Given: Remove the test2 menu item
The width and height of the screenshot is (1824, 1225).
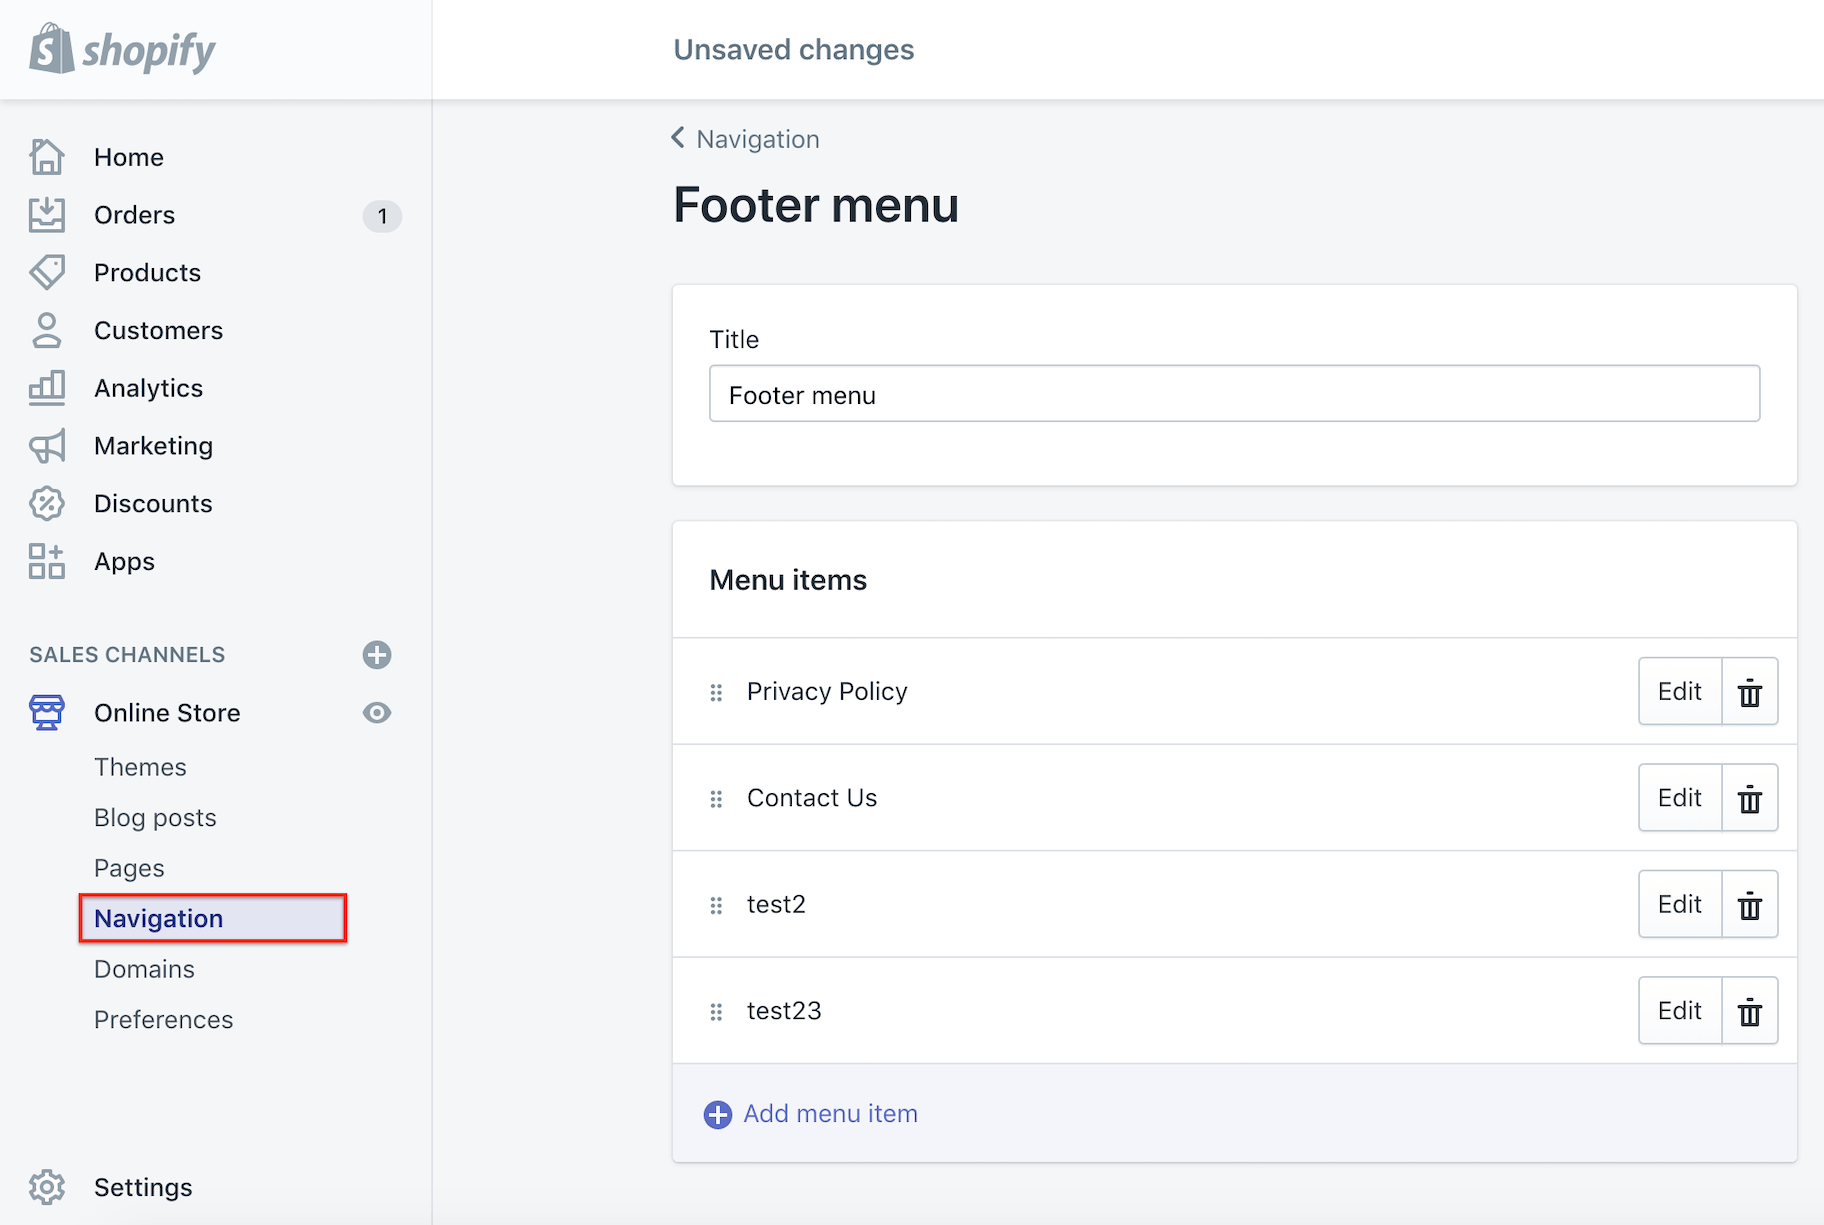Looking at the screenshot, I should pos(1749,905).
